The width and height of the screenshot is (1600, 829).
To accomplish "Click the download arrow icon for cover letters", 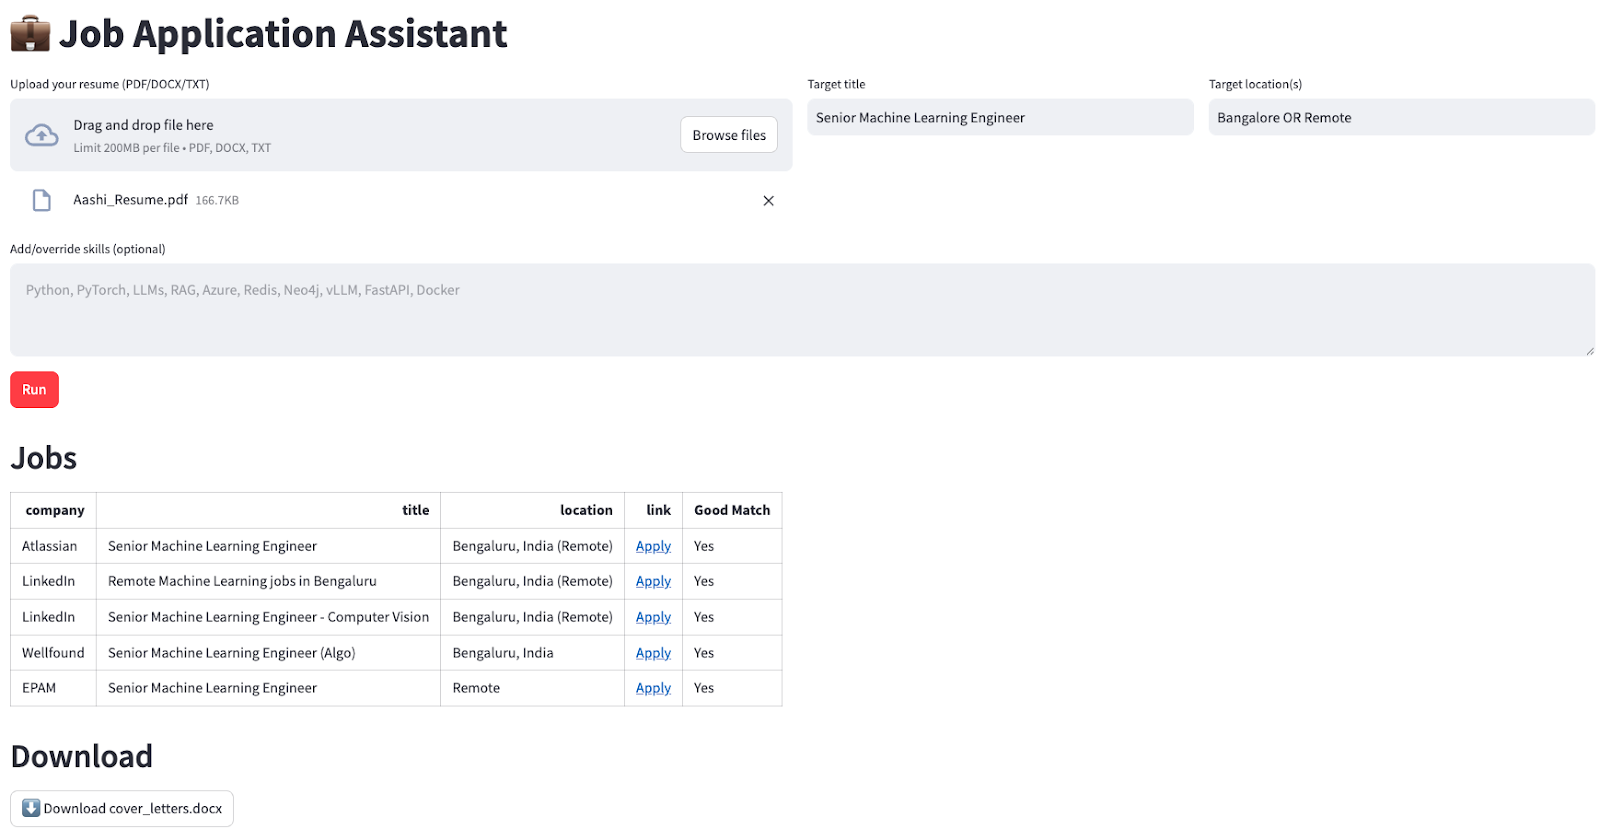I will pyautogui.click(x=31, y=808).
